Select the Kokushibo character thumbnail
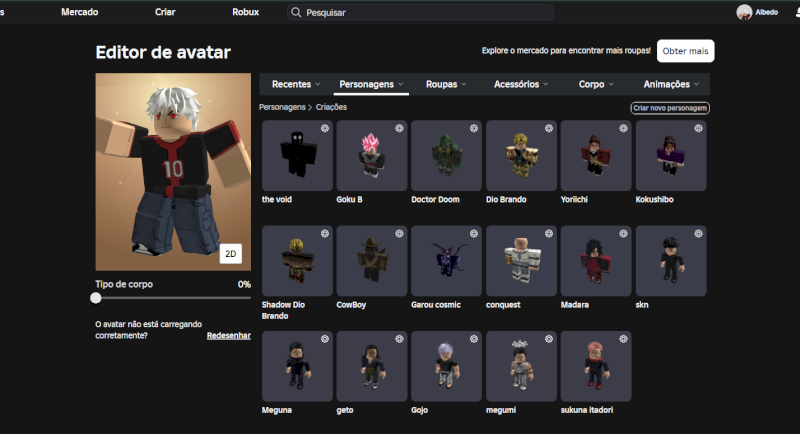 [671, 155]
